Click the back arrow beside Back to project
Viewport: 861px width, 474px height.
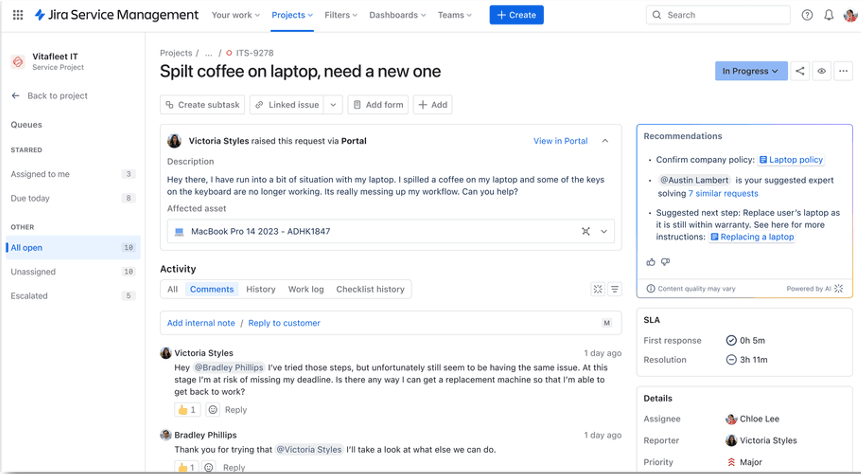15,96
